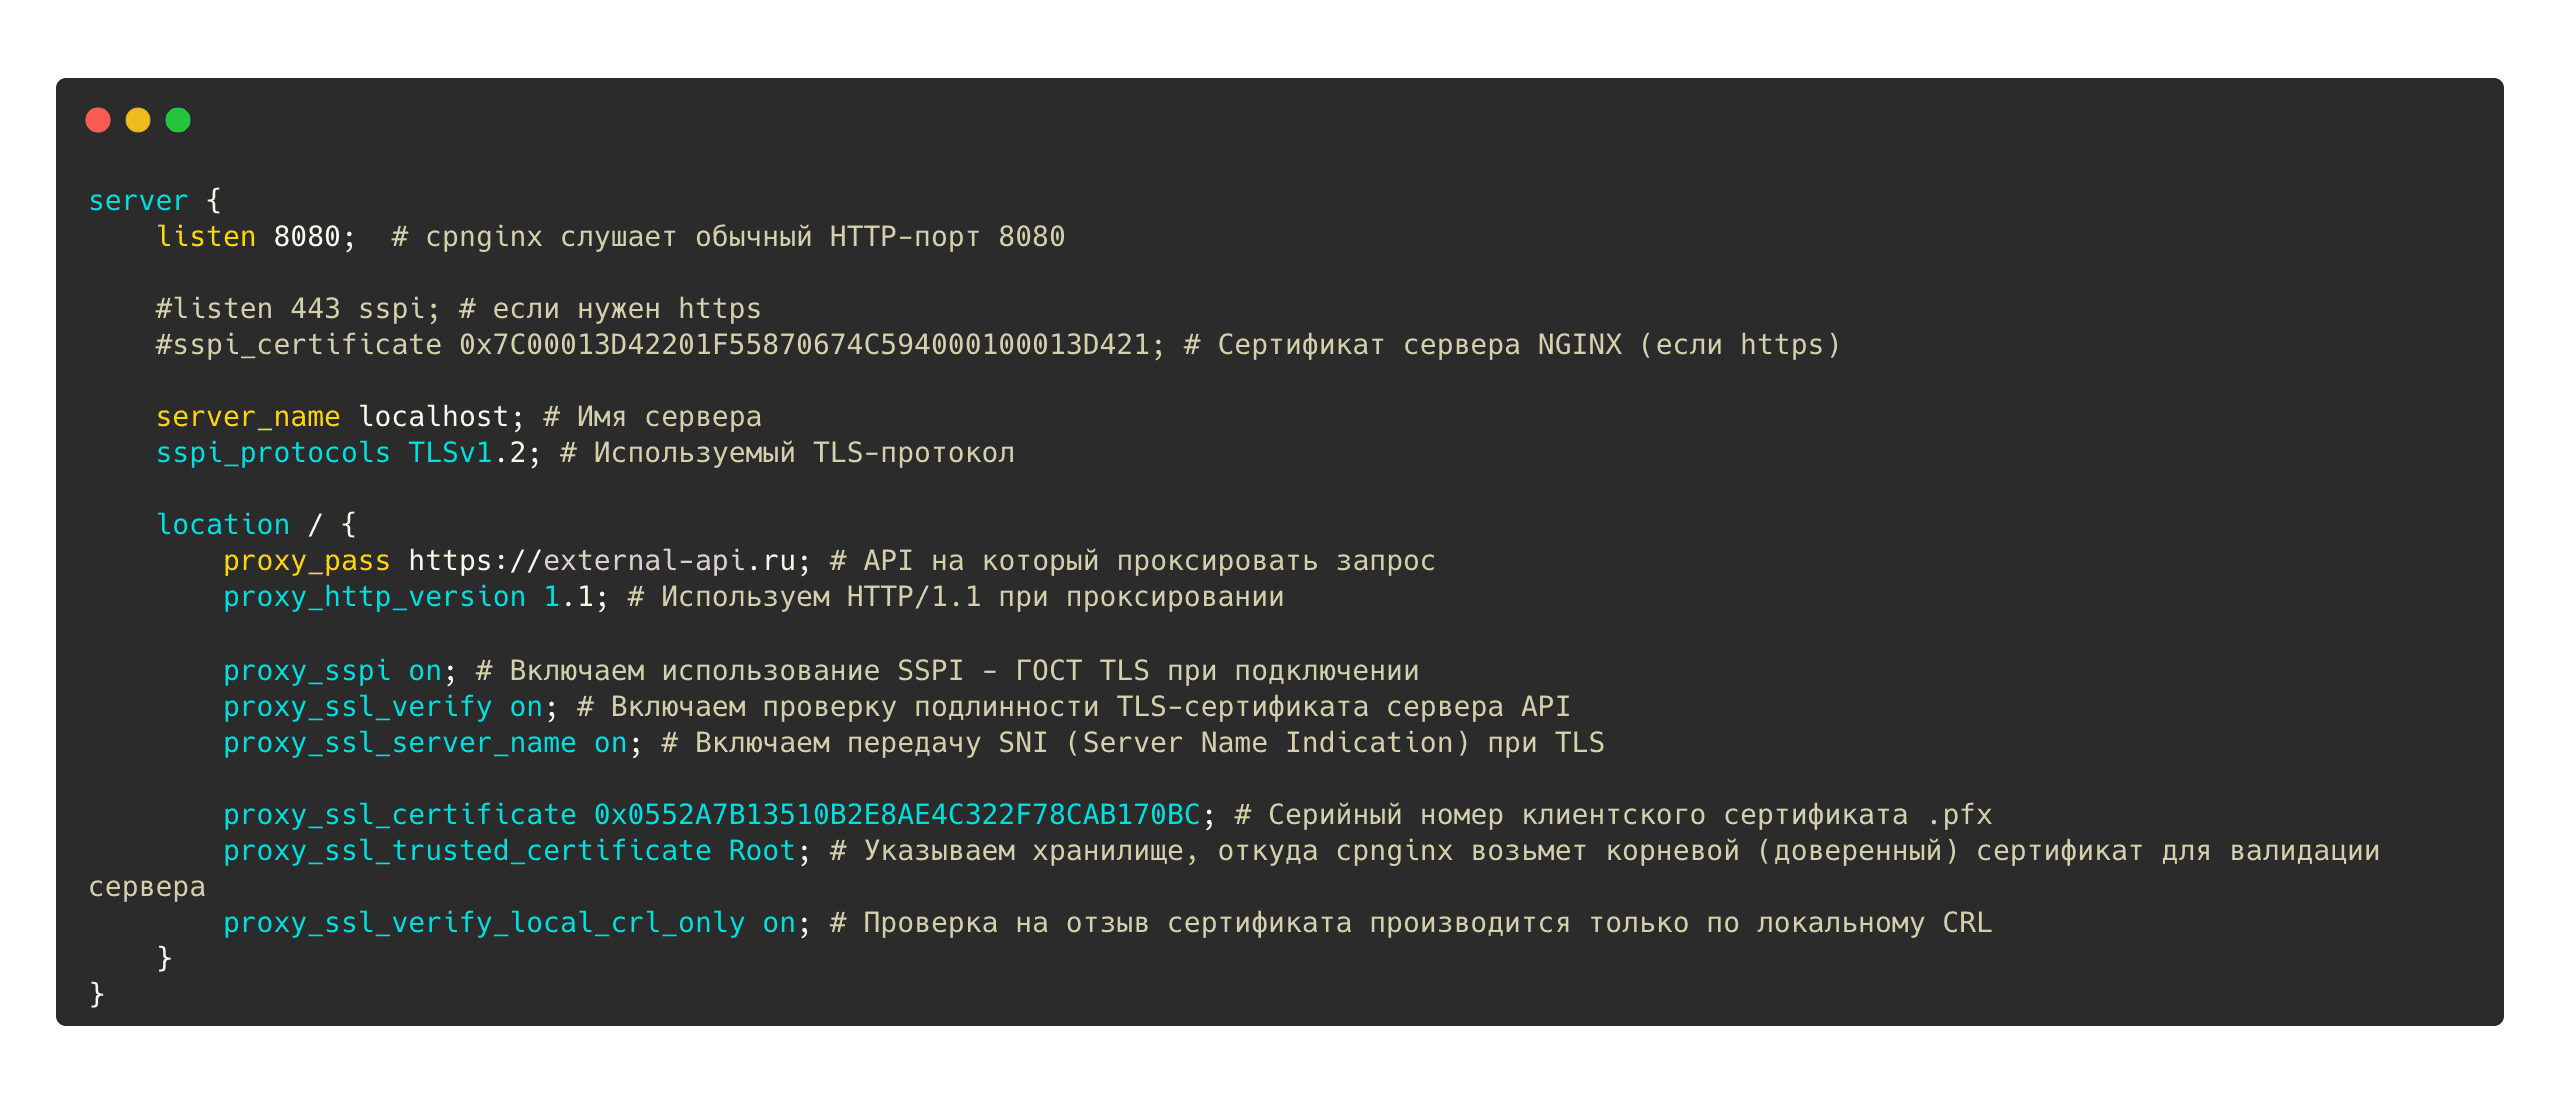
Task: Click the https://external-api.ru URL
Action: point(602,561)
